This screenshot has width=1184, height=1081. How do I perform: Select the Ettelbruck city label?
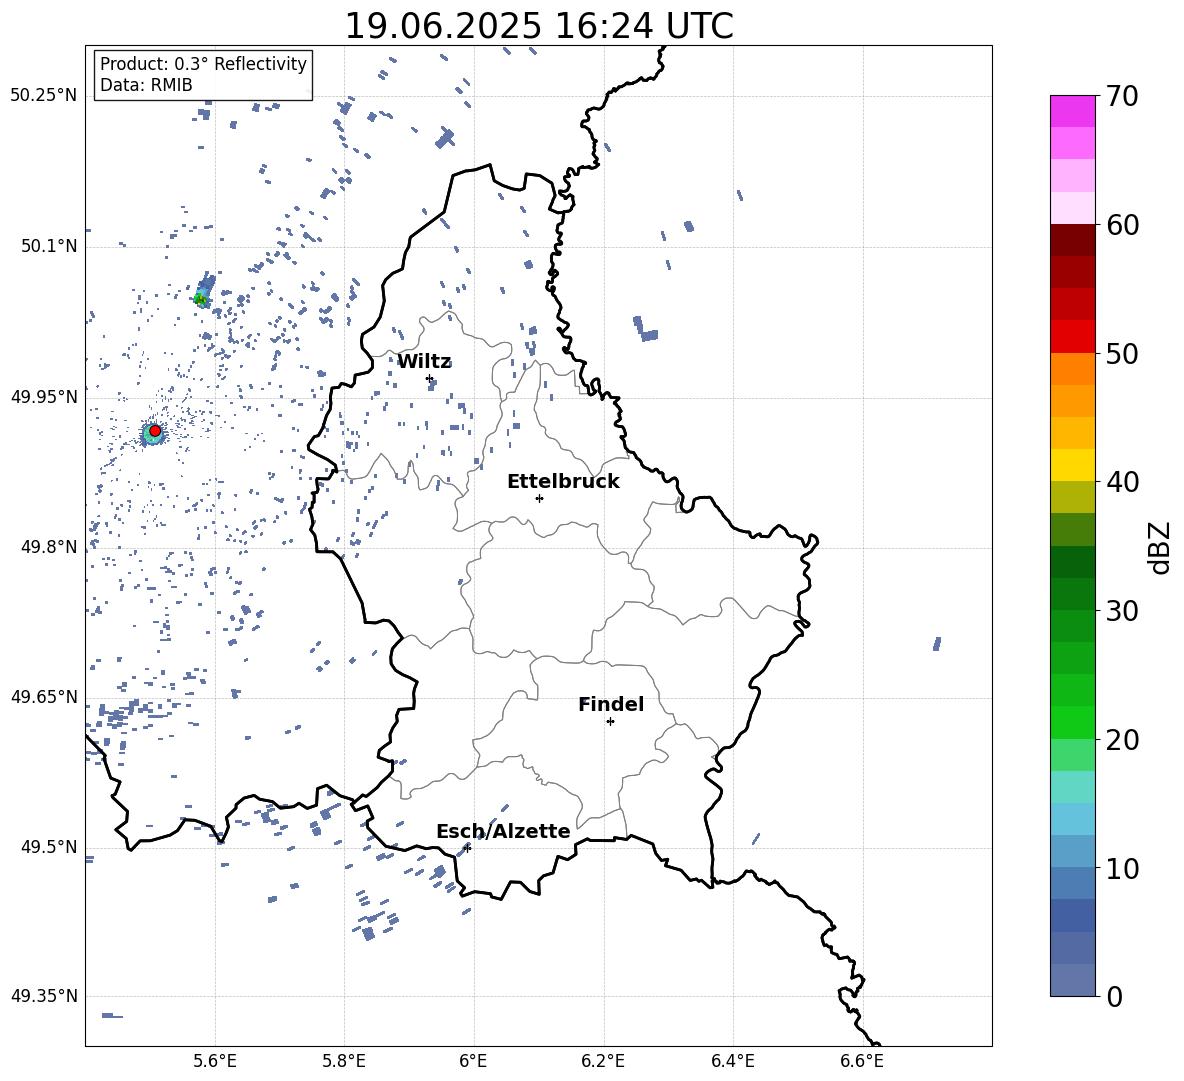point(563,482)
